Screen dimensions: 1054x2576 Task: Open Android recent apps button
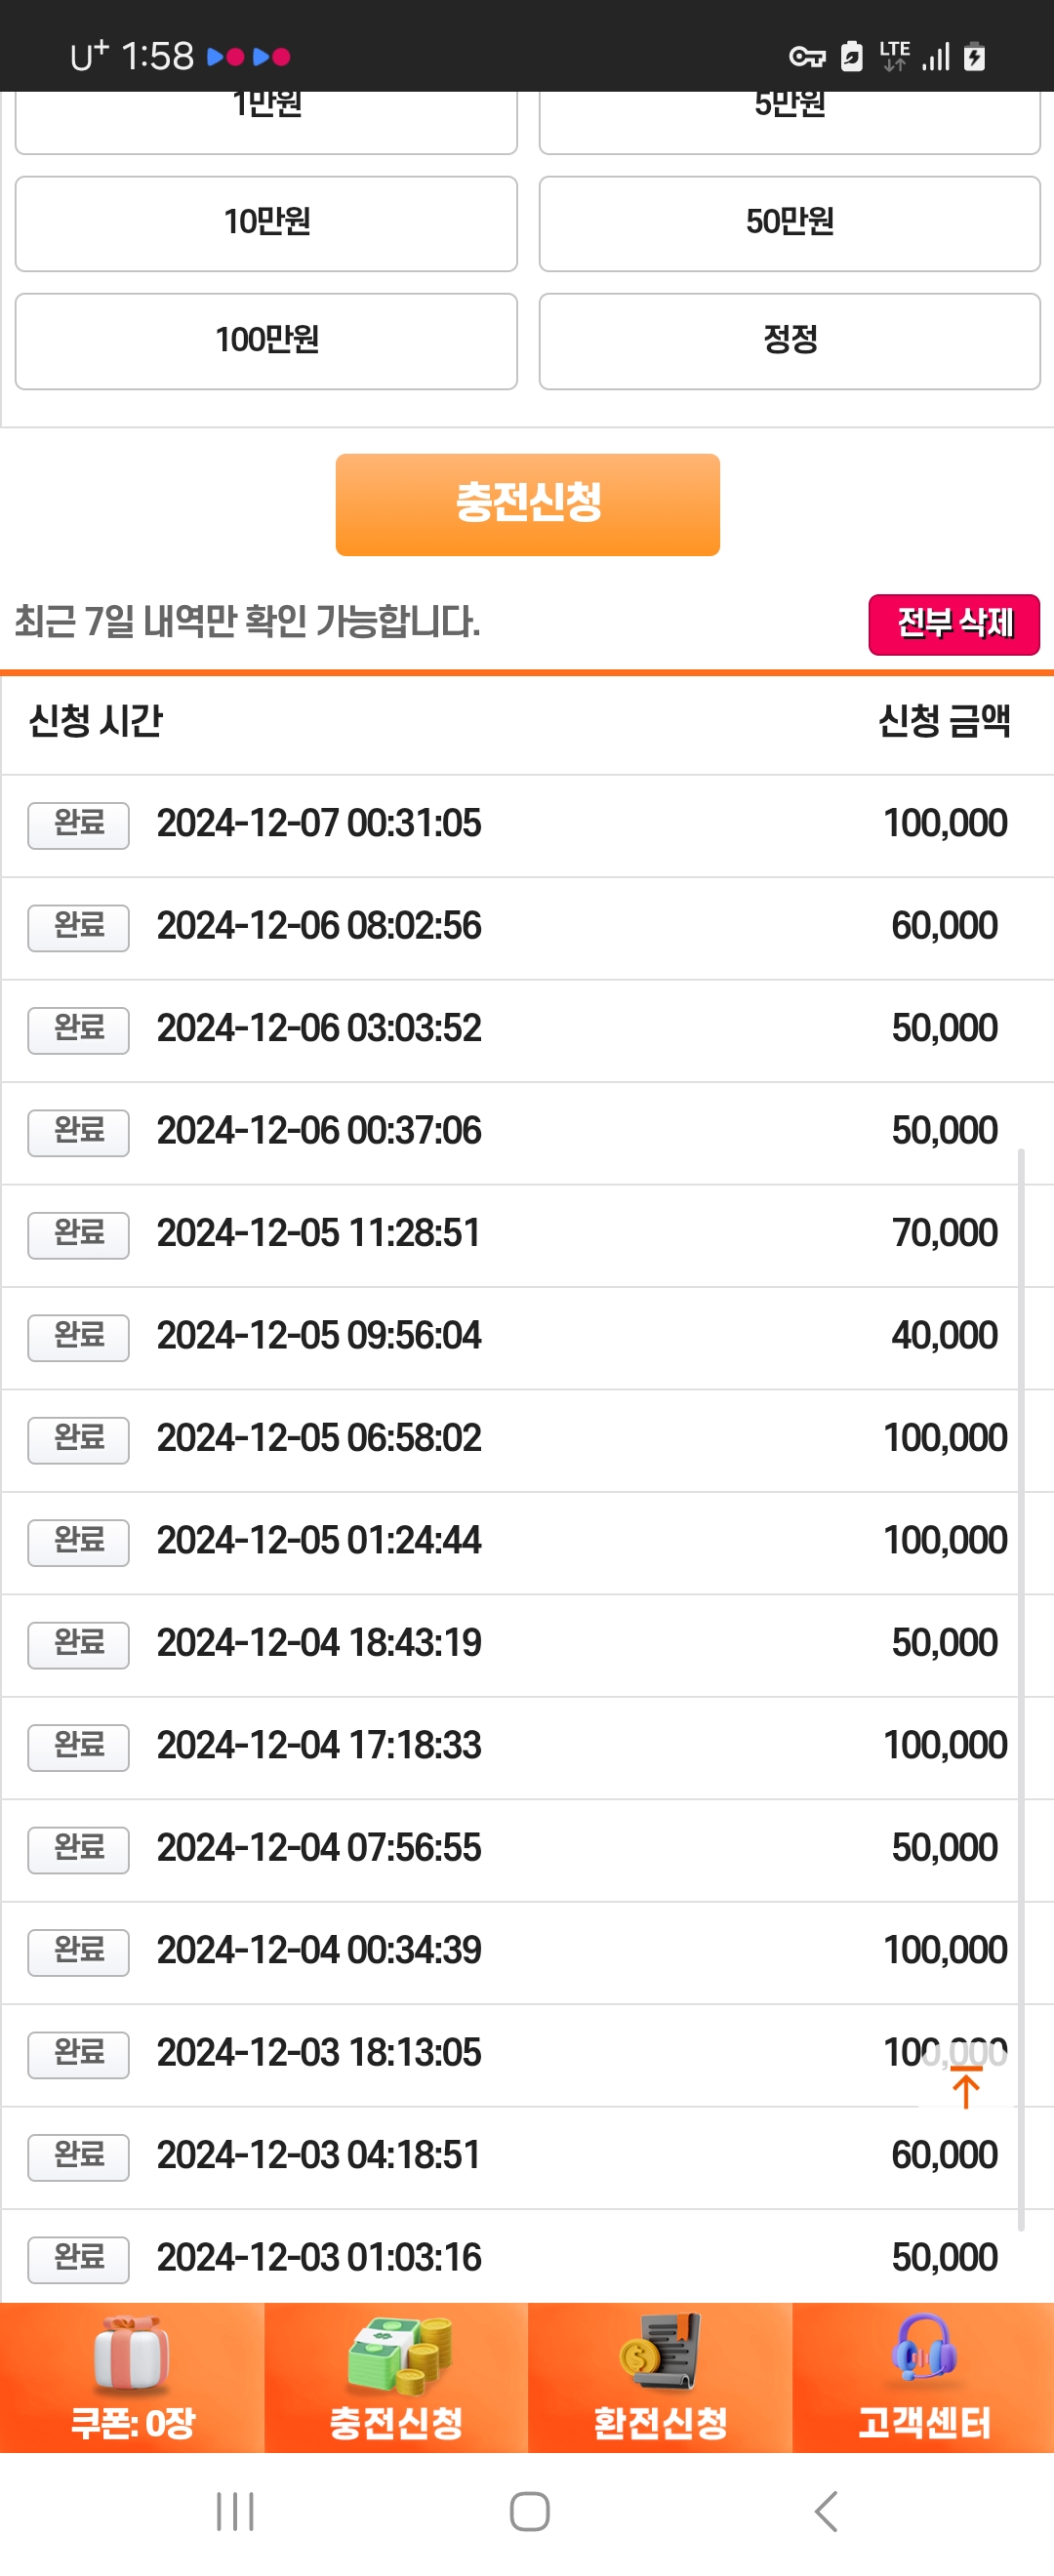(235, 2511)
